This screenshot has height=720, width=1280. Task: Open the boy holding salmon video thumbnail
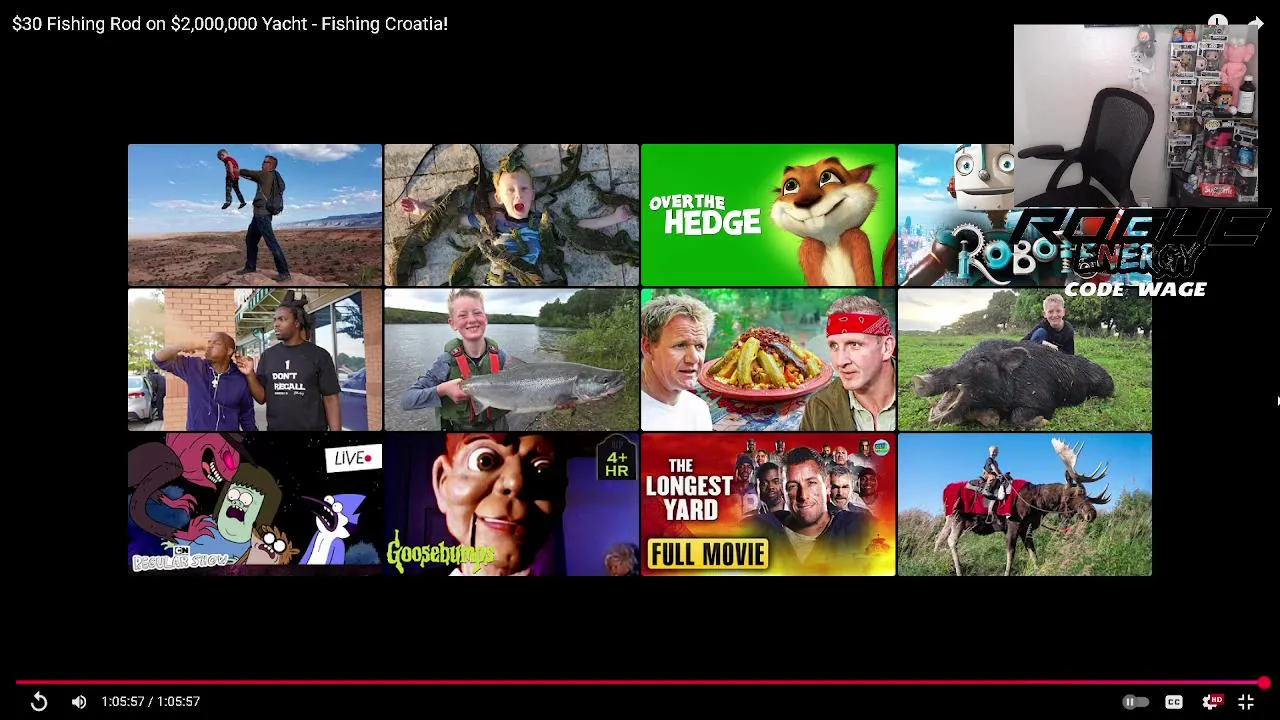pyautogui.click(x=511, y=360)
